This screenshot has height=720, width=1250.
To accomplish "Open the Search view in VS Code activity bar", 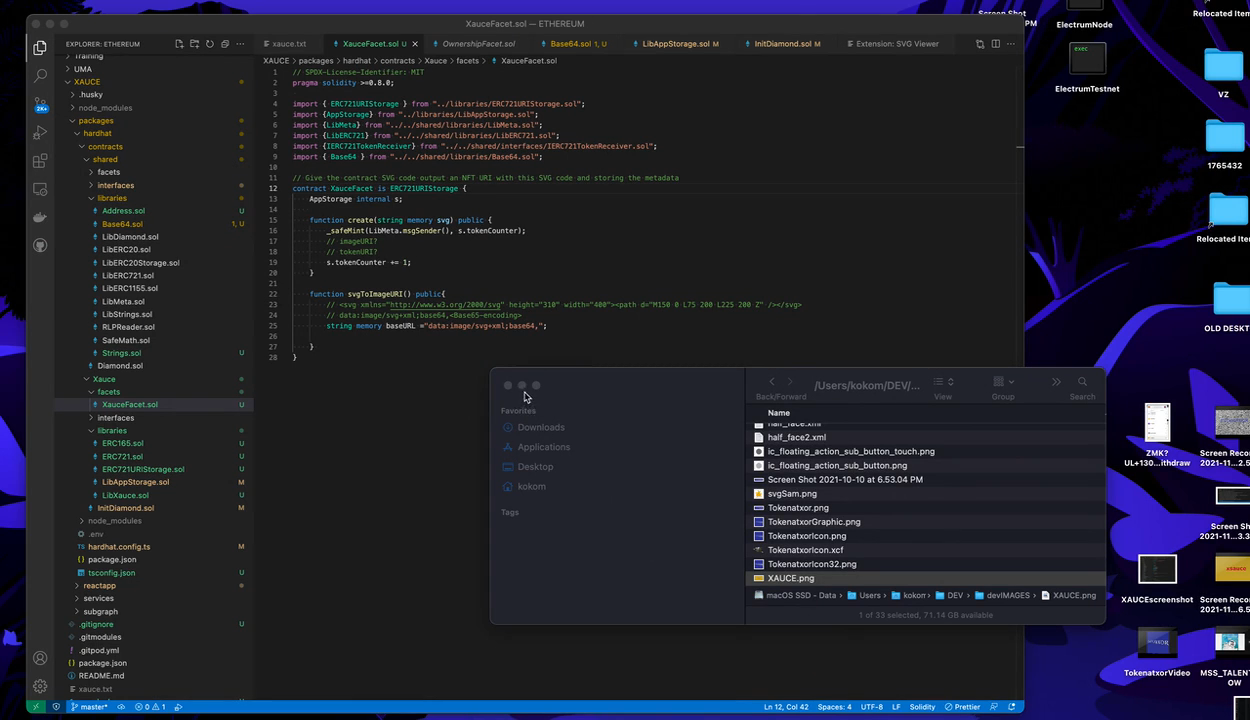I will pyautogui.click(x=40, y=76).
